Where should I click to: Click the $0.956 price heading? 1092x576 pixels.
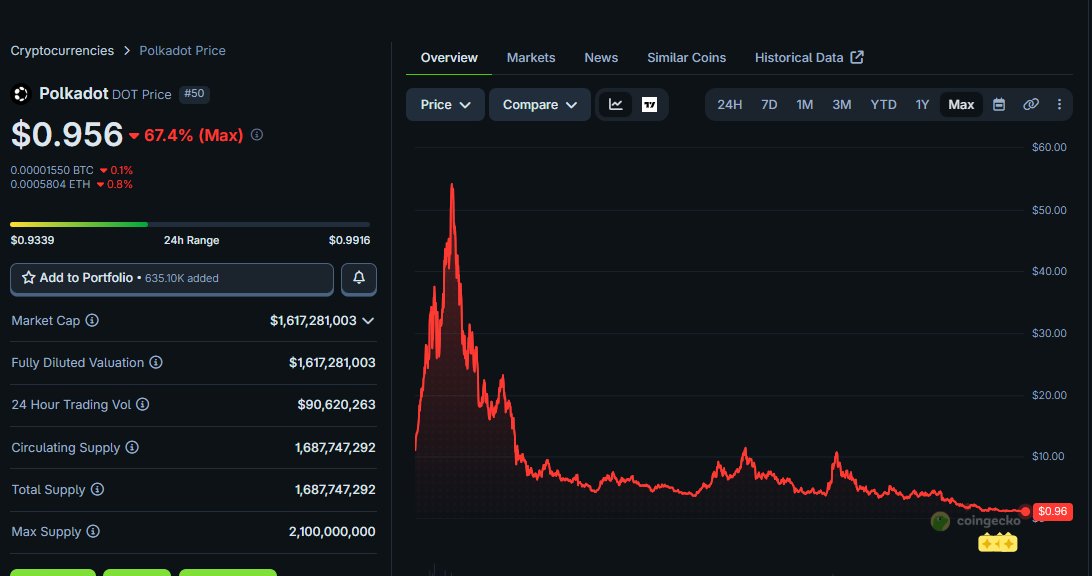coord(67,134)
